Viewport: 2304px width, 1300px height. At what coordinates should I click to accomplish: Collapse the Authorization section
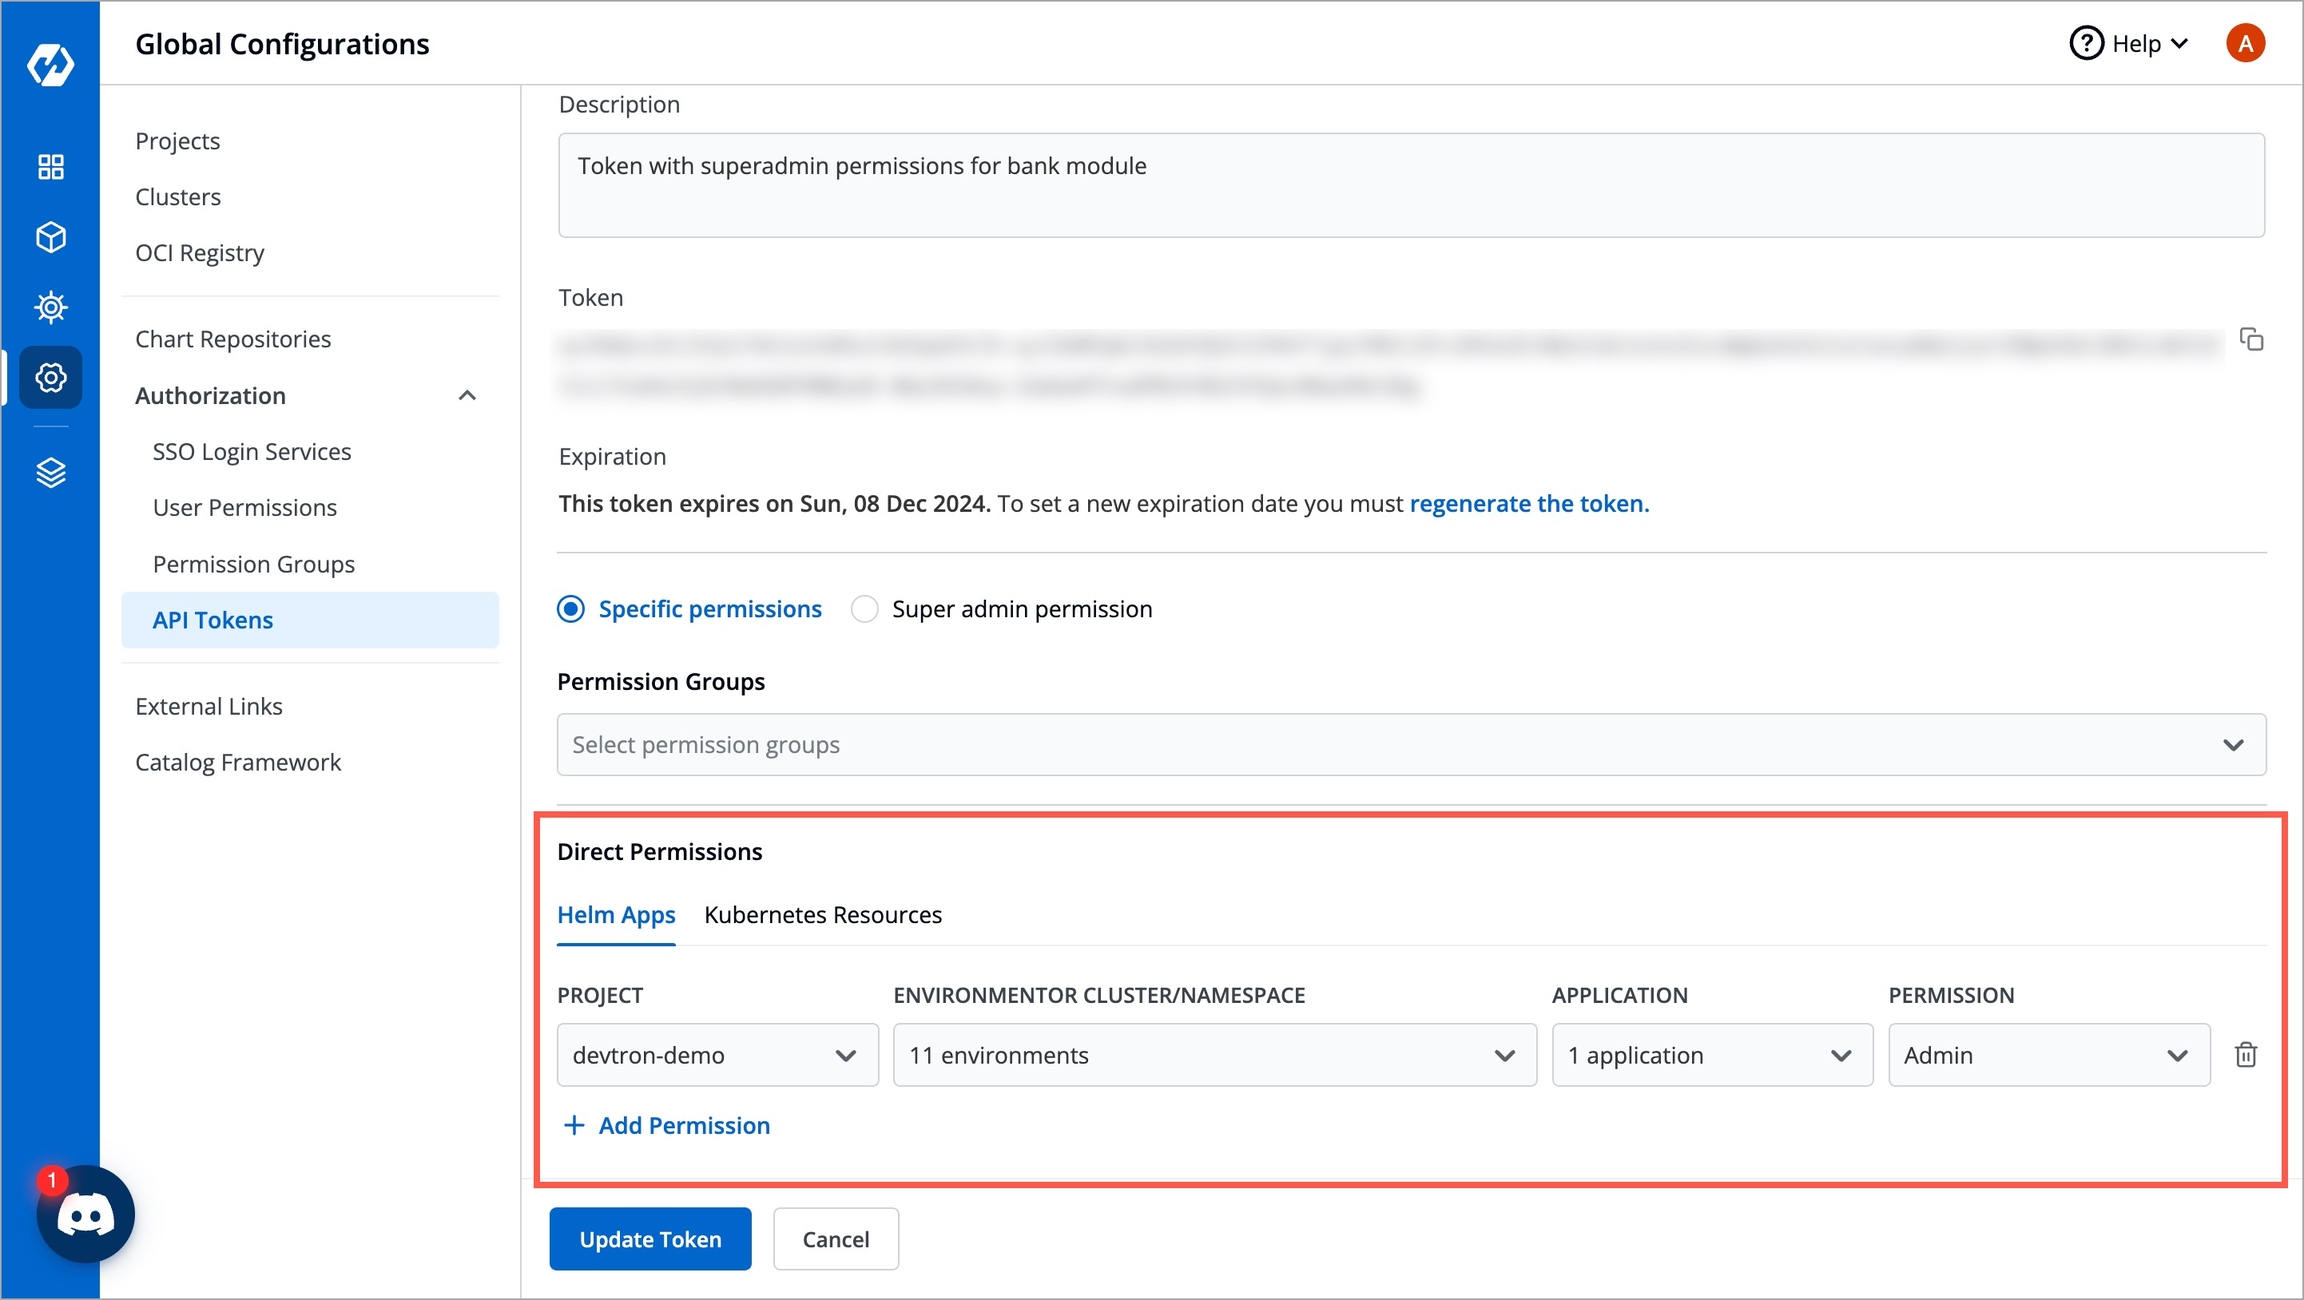pos(467,396)
